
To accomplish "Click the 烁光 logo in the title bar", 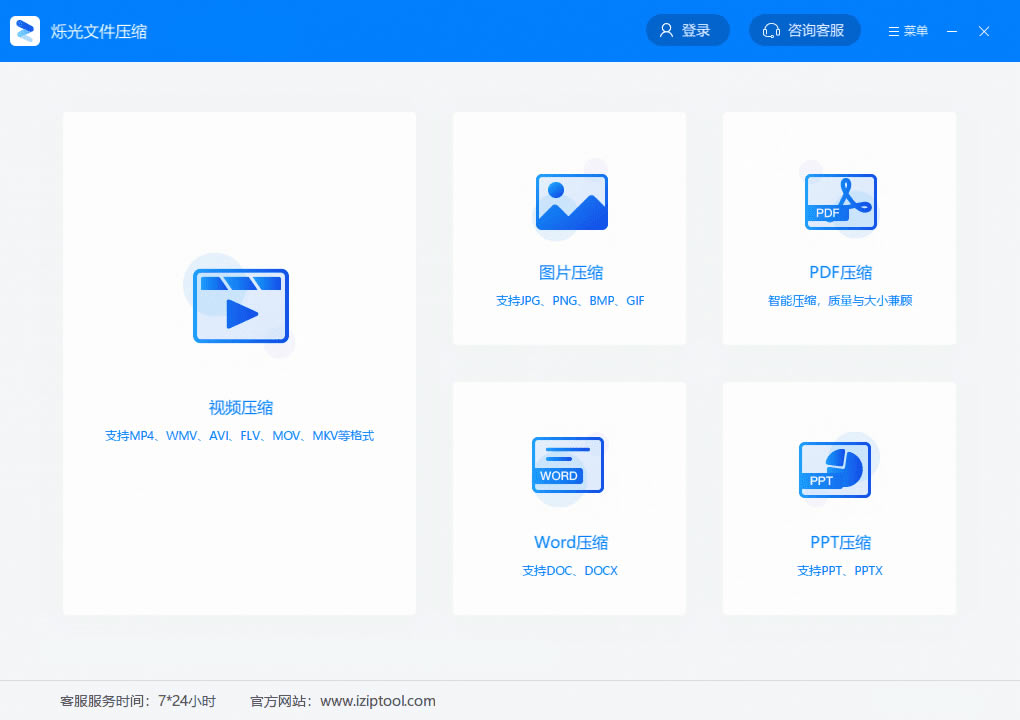I will (24, 30).
